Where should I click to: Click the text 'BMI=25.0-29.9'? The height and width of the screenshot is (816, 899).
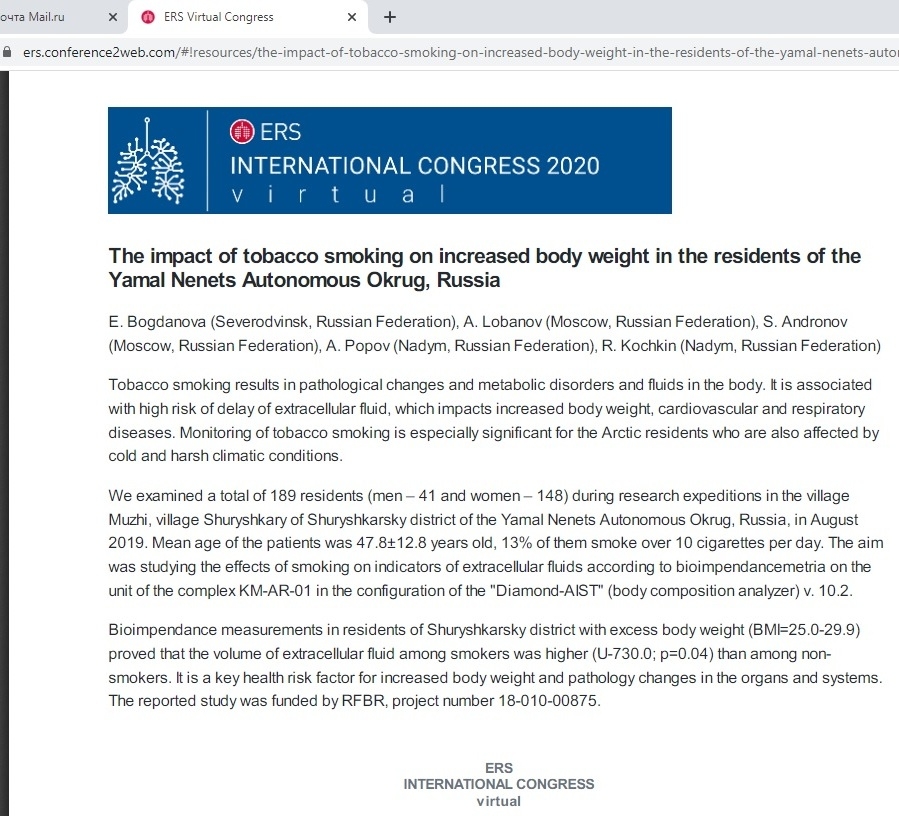[804, 630]
